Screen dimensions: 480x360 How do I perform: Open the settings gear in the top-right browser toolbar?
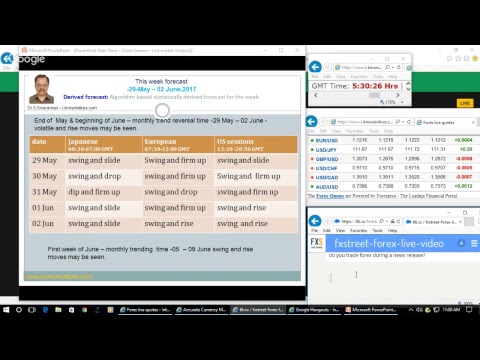point(466,58)
